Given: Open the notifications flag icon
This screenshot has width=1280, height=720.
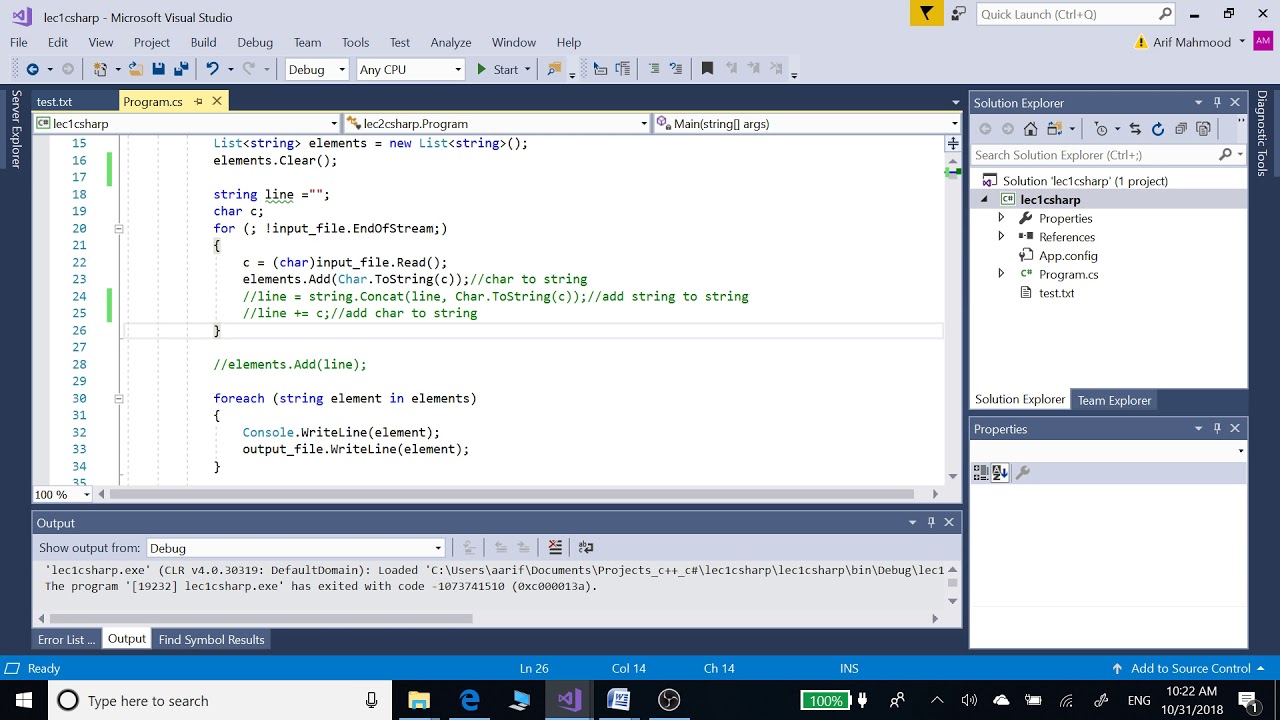Looking at the screenshot, I should 927,14.
